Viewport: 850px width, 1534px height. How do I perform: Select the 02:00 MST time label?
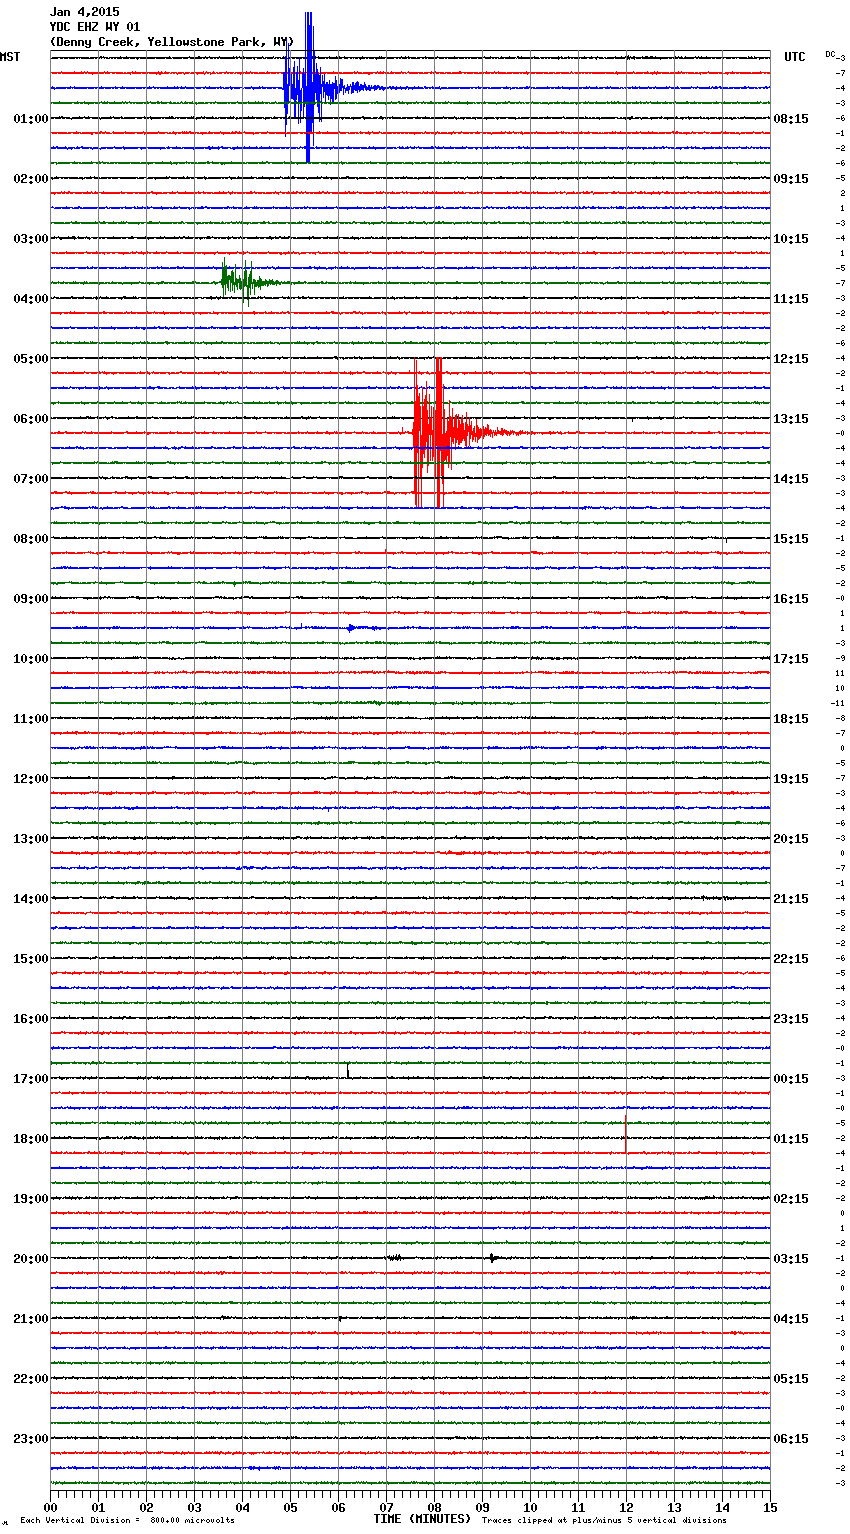(30, 179)
